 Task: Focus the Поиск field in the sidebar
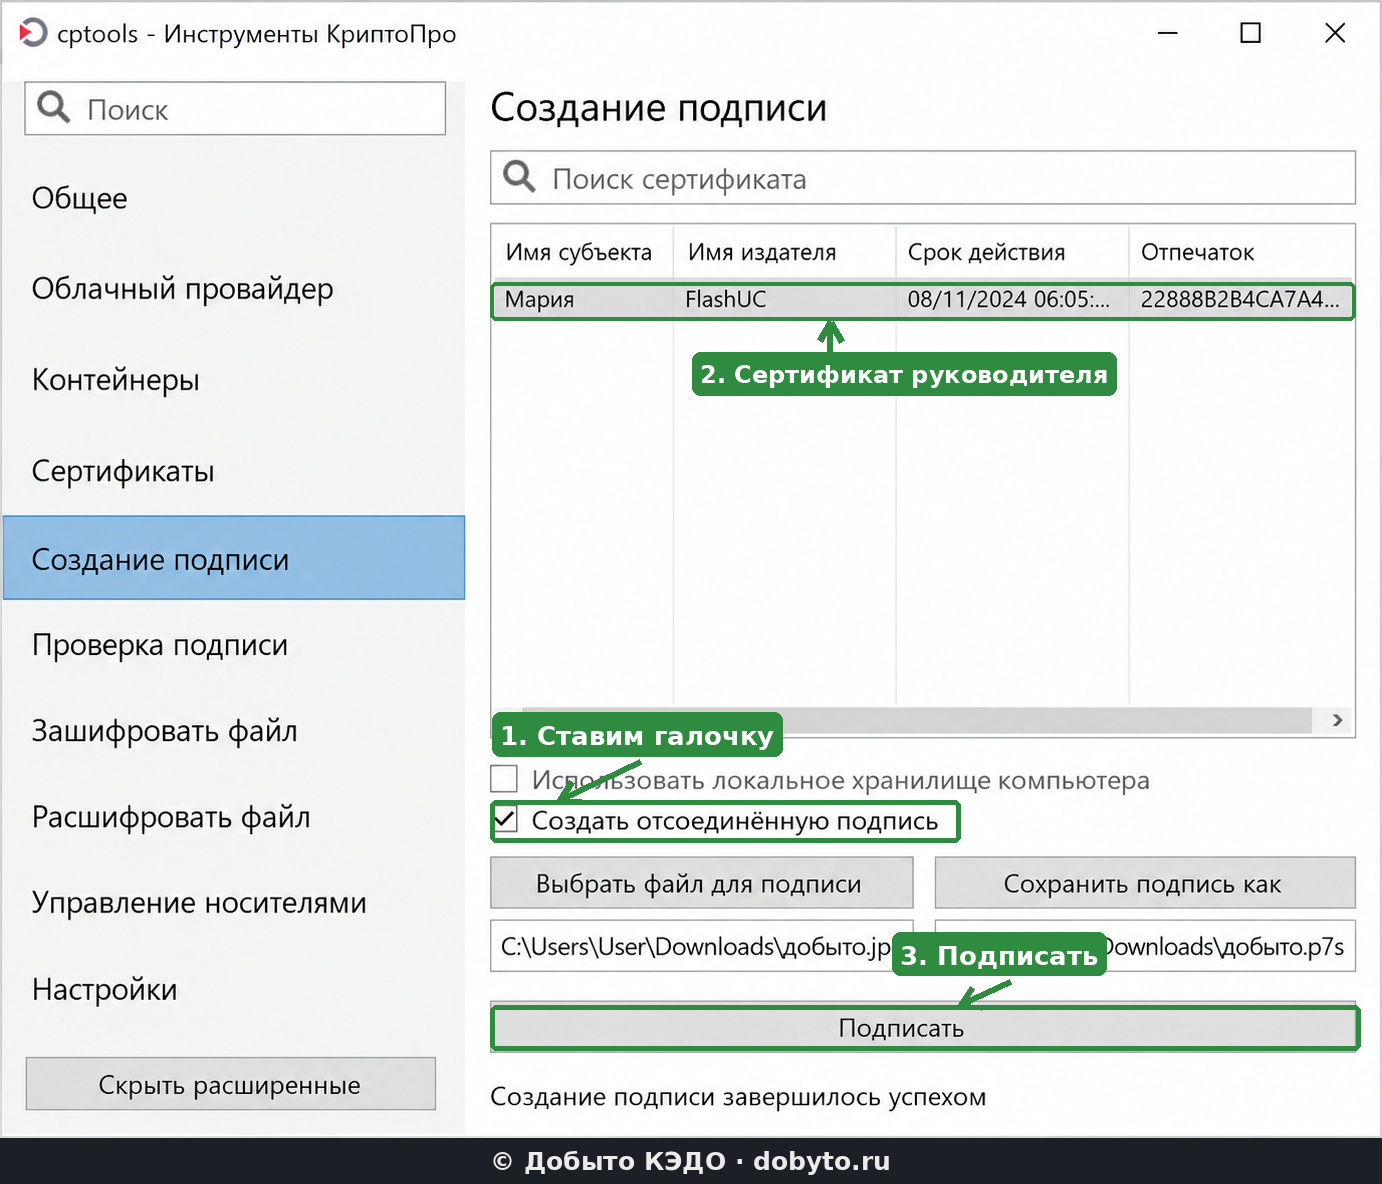[235, 108]
